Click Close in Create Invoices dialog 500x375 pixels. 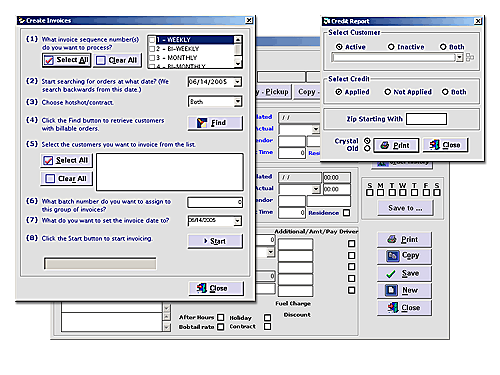tap(216, 288)
